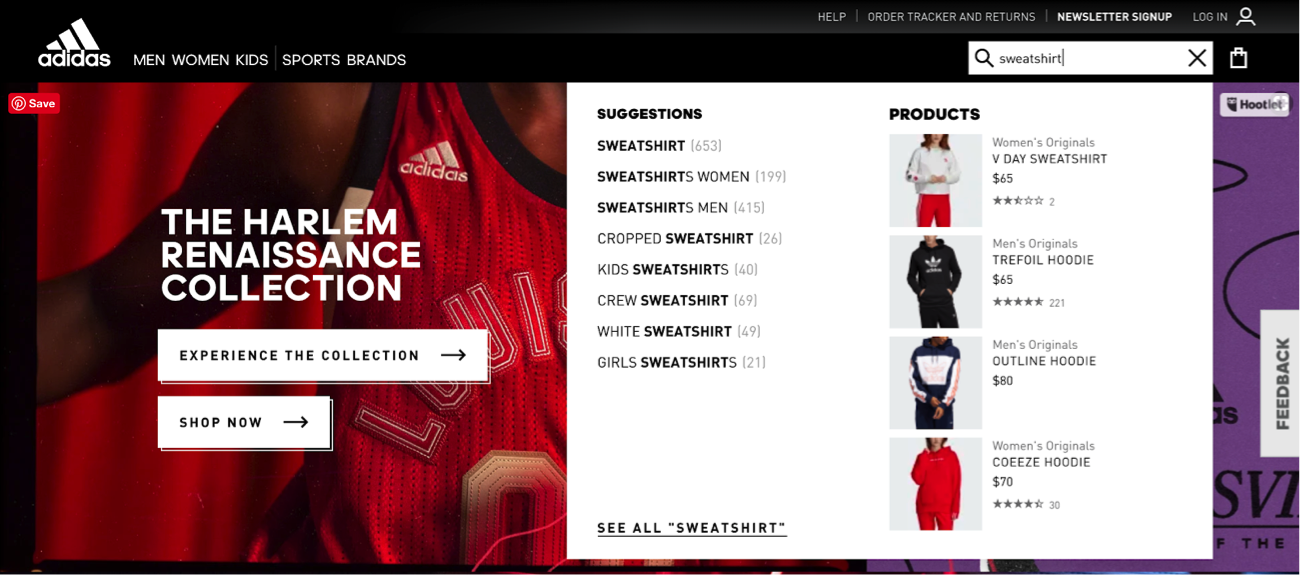Click the Pinterest Save button

point(34,103)
